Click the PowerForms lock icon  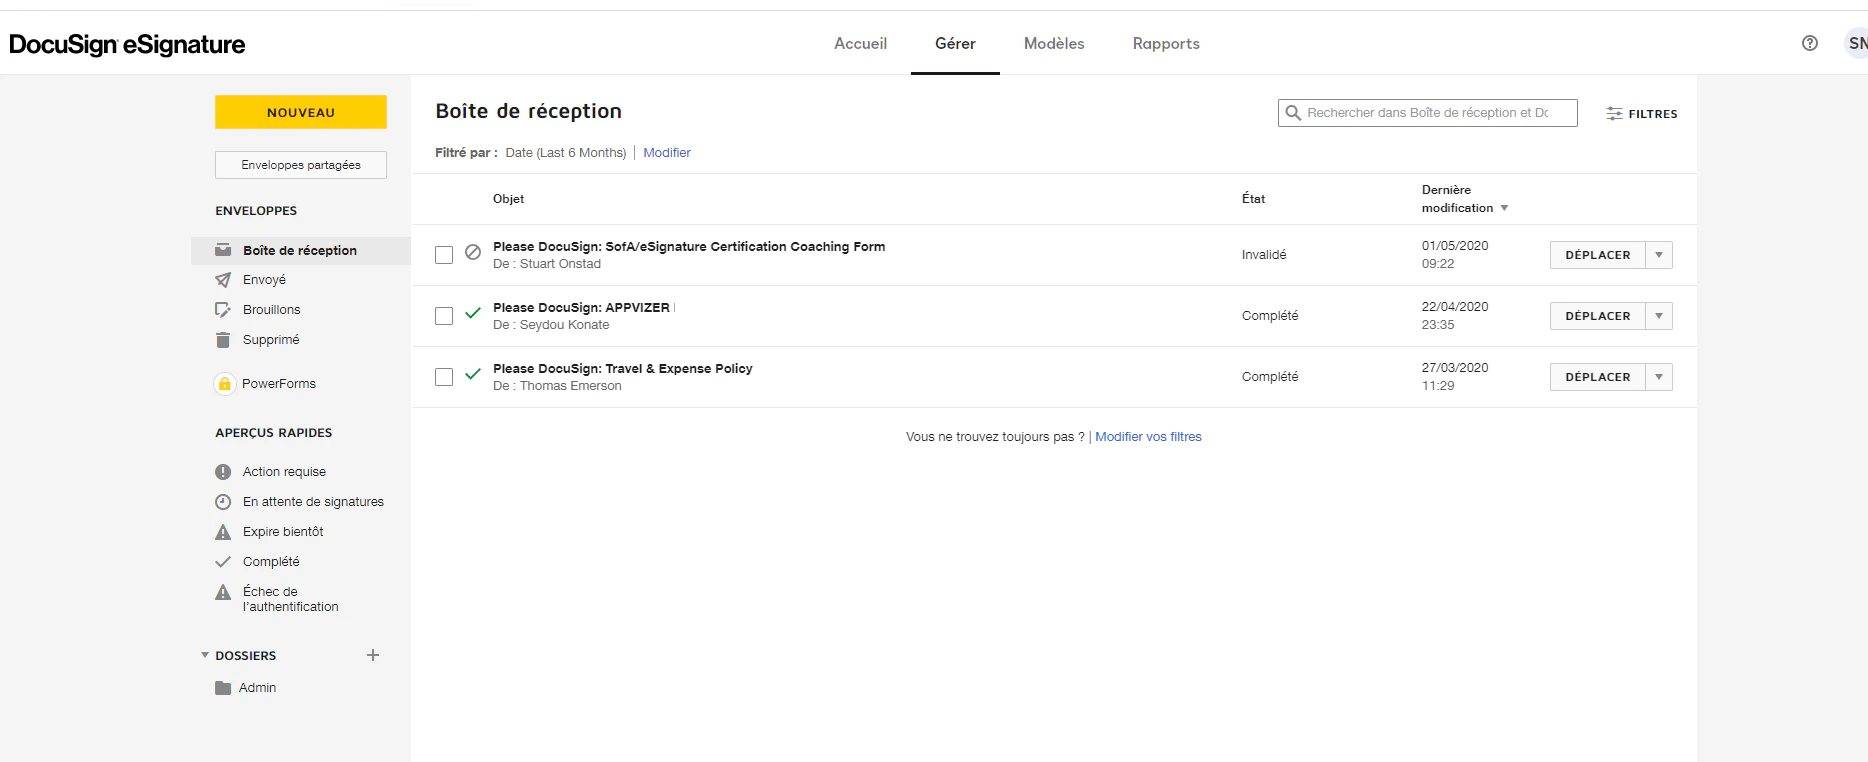(x=225, y=384)
